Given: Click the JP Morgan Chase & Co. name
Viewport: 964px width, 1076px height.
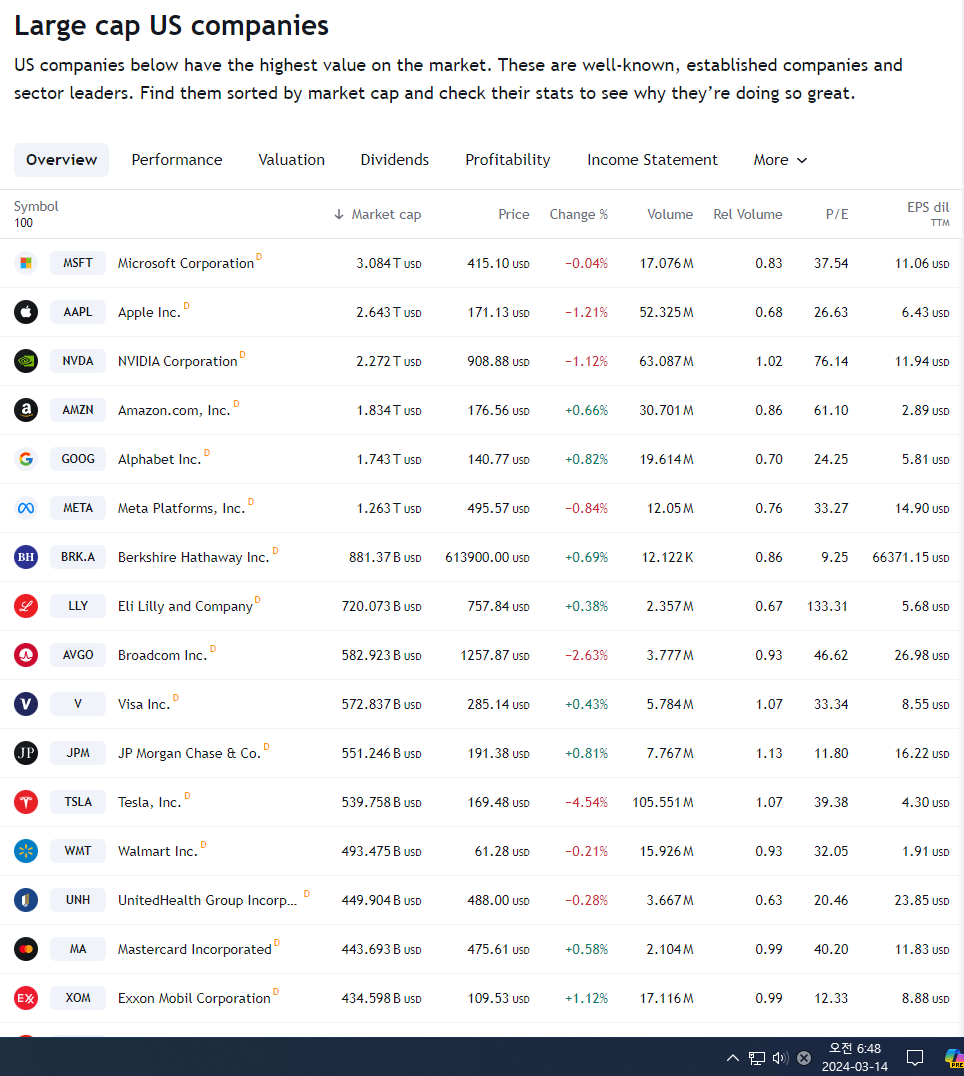Looking at the screenshot, I should coord(189,753).
